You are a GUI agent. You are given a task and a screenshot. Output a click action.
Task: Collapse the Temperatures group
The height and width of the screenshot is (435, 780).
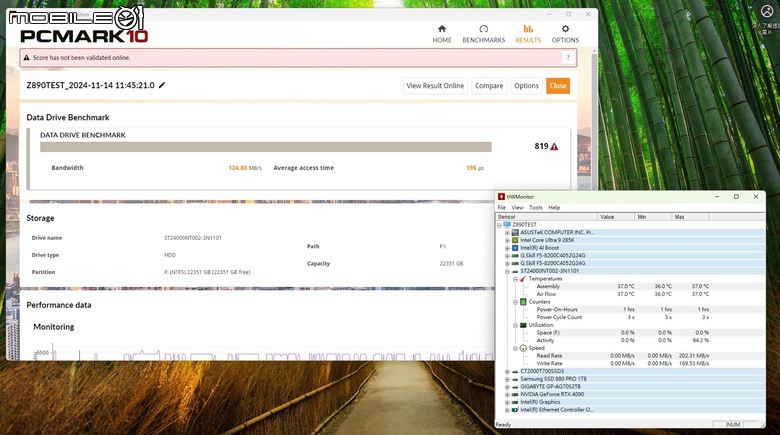point(515,279)
